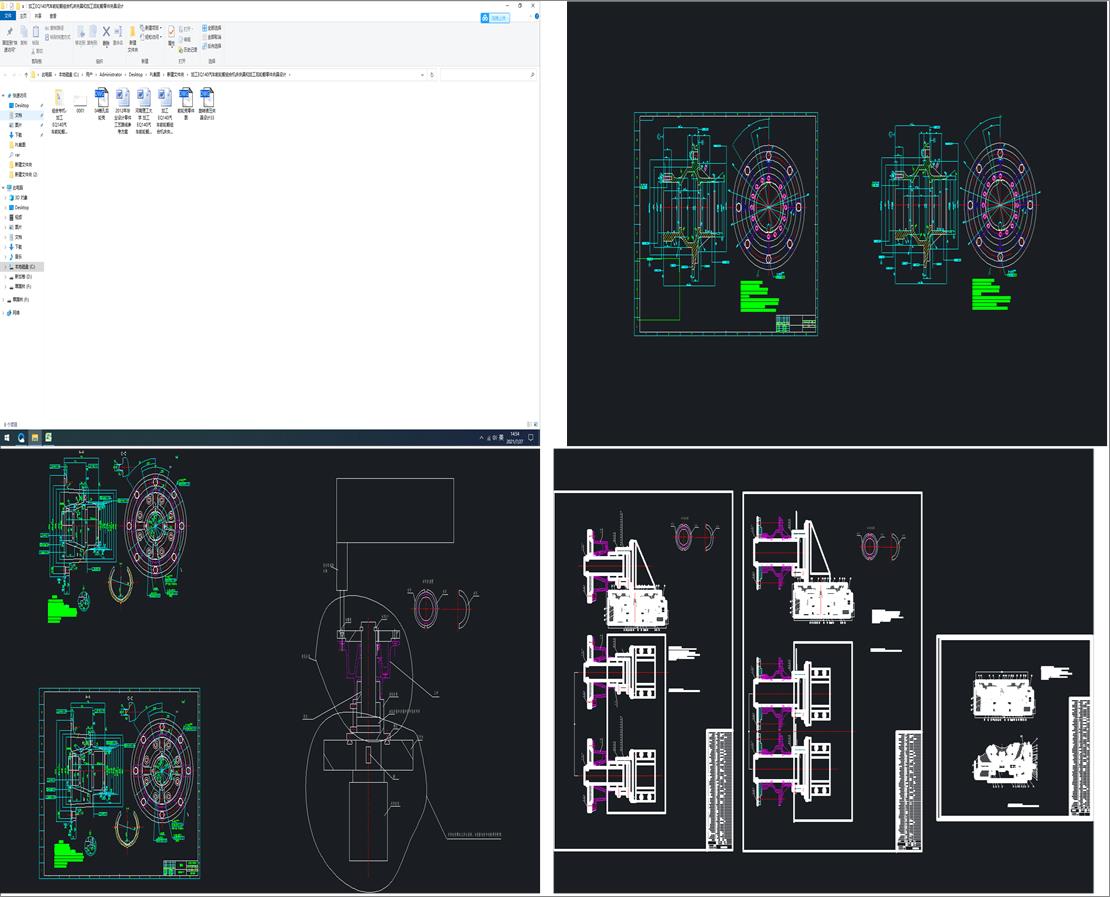This screenshot has height=897, width=1110.
Task: Click the Paste shortcut command
Action: point(58,37)
